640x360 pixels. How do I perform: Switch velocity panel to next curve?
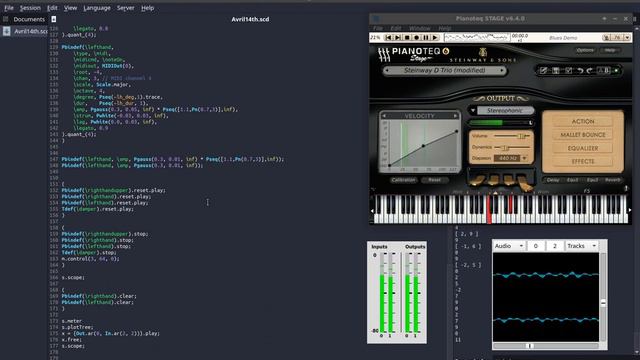point(456,116)
